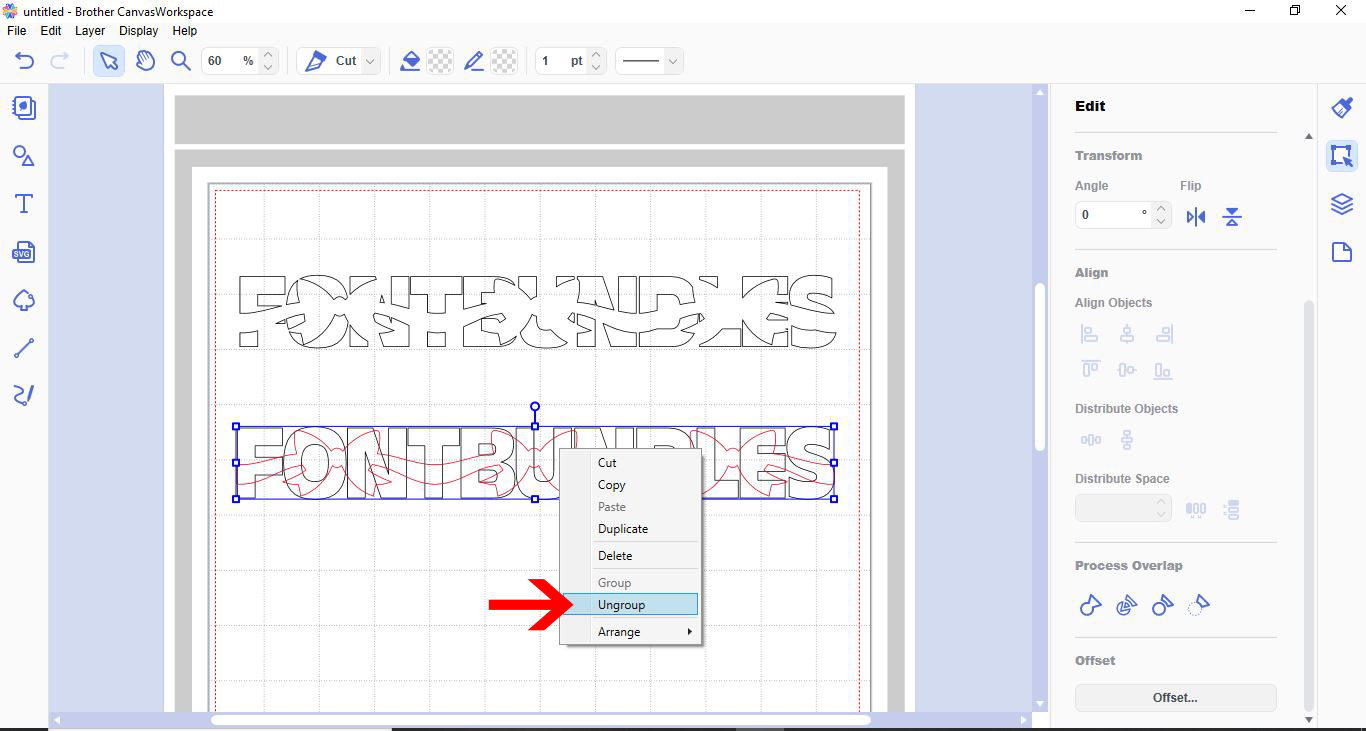This screenshot has width=1366, height=731.
Task: Open the Properties paint panel icon
Action: click(x=1342, y=108)
